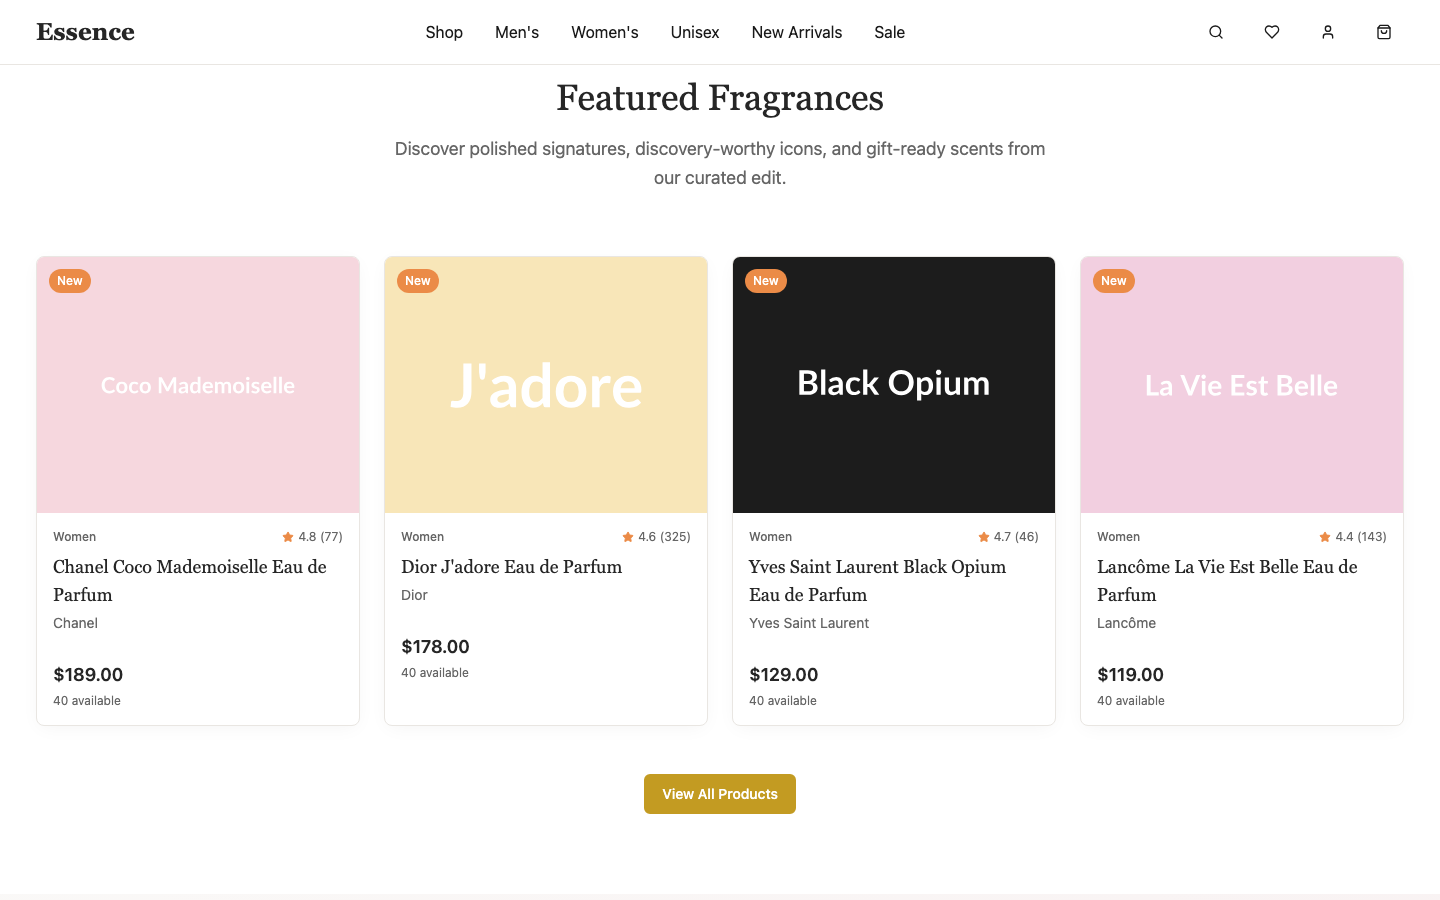The width and height of the screenshot is (1440, 900).
Task: Open the J'adore product image
Action: pyautogui.click(x=546, y=385)
